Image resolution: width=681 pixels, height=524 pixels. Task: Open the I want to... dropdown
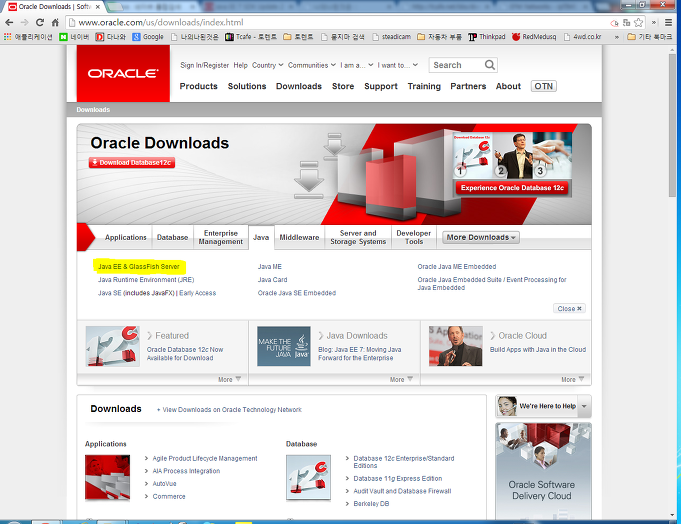[x=397, y=65]
